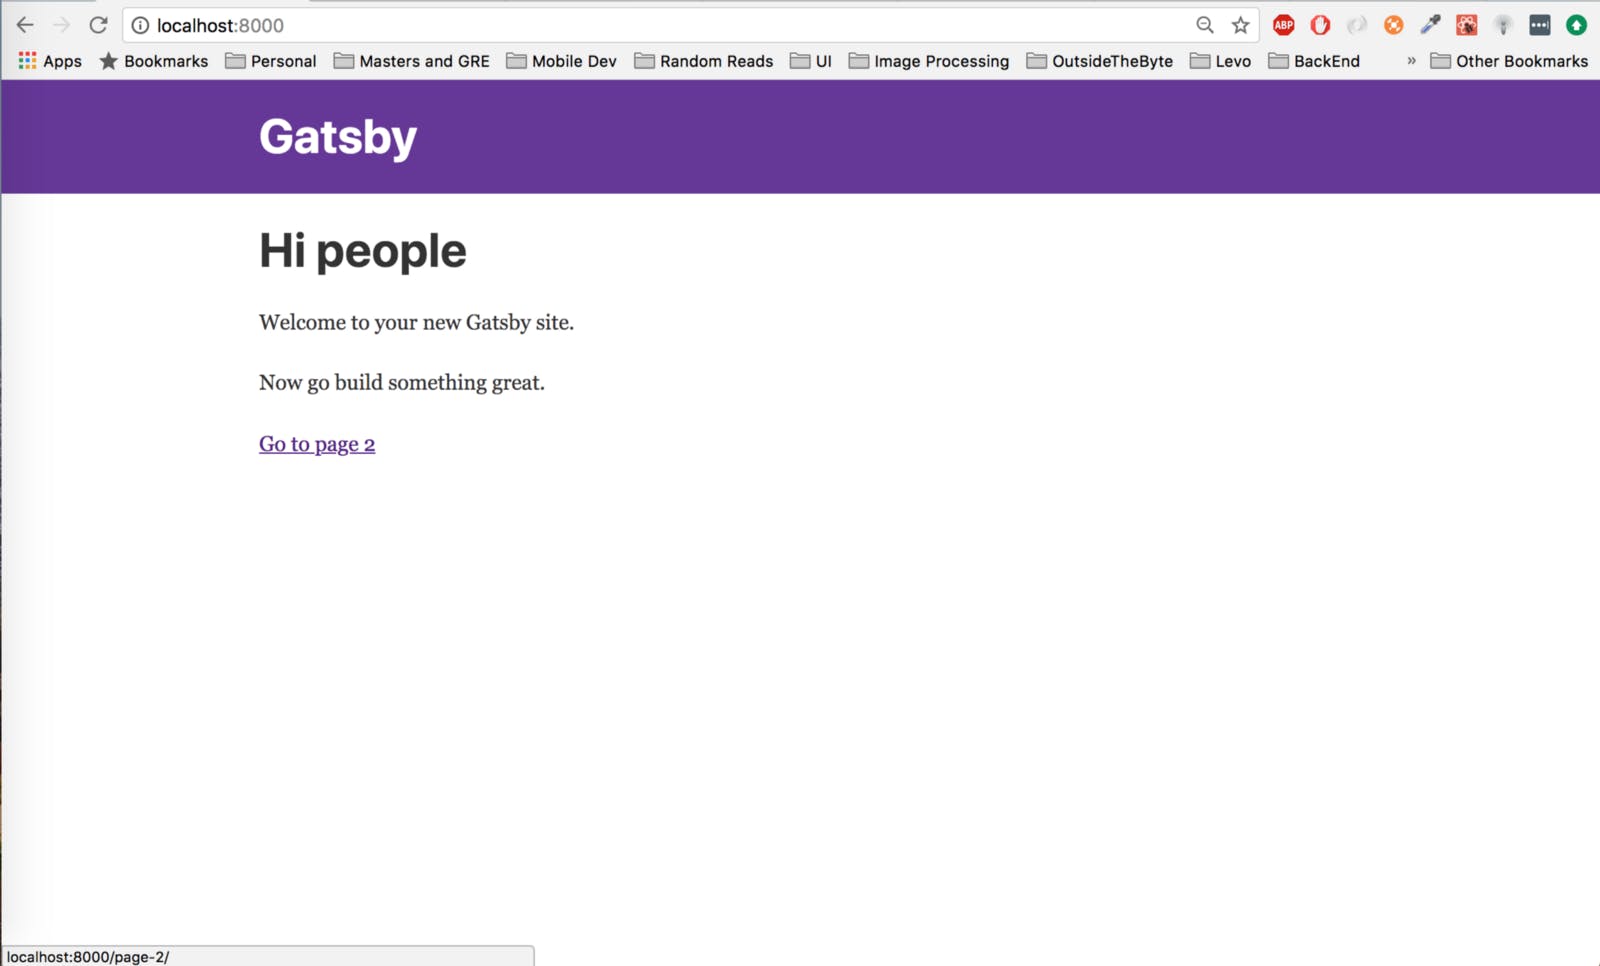Click the lightbulb extension icon

[1501, 25]
